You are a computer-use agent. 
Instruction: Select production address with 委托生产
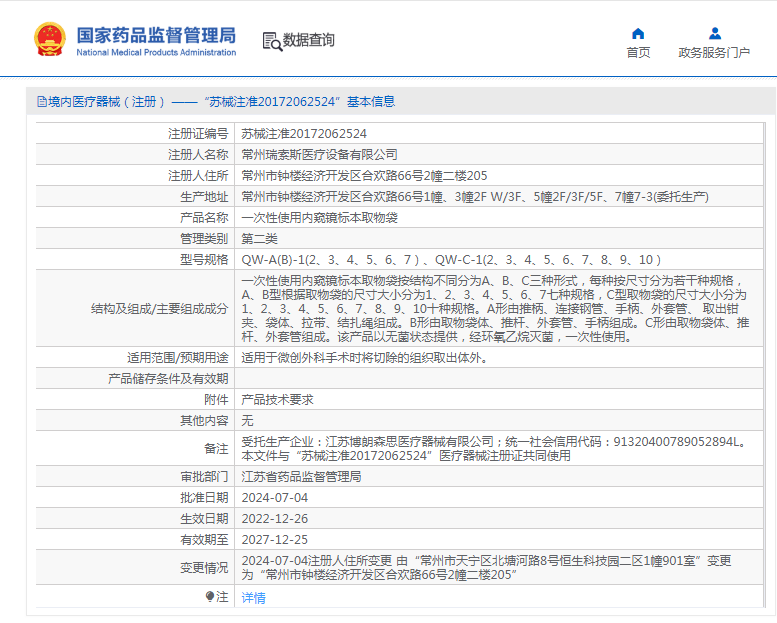point(475,197)
